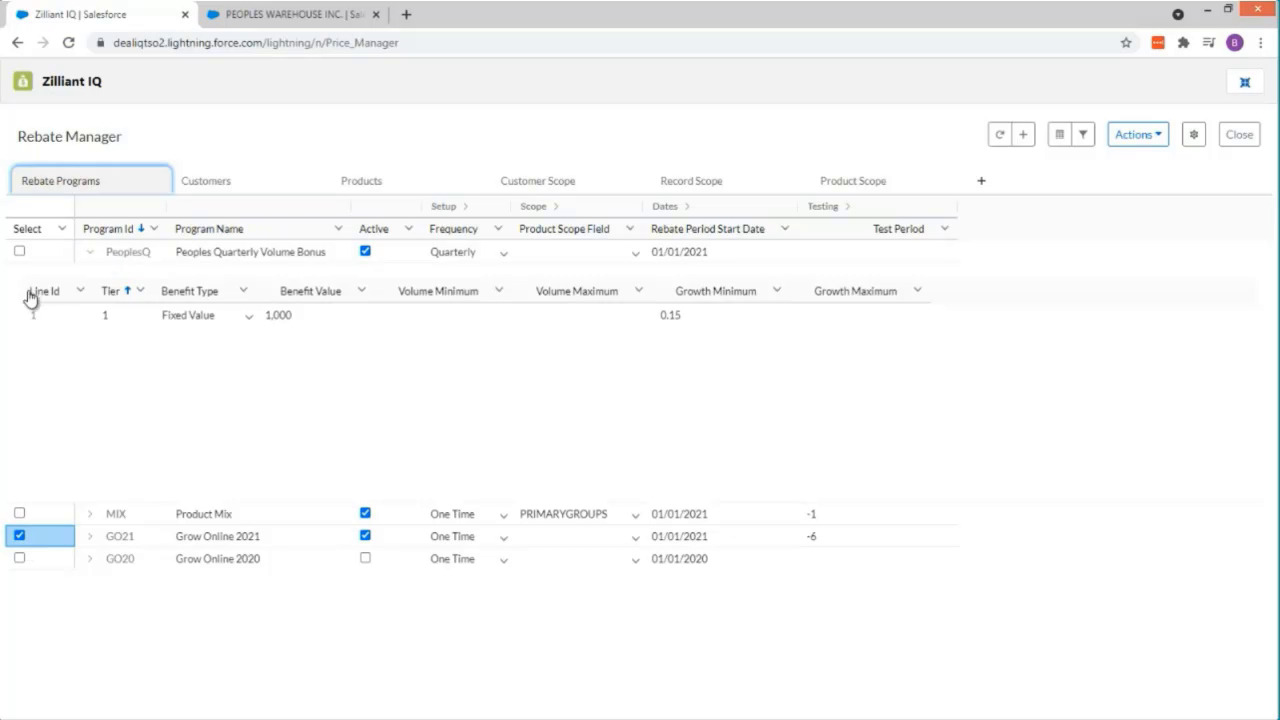Open the gear settings icon beside Actions
Viewport: 1280px width, 720px height.
tap(1194, 135)
